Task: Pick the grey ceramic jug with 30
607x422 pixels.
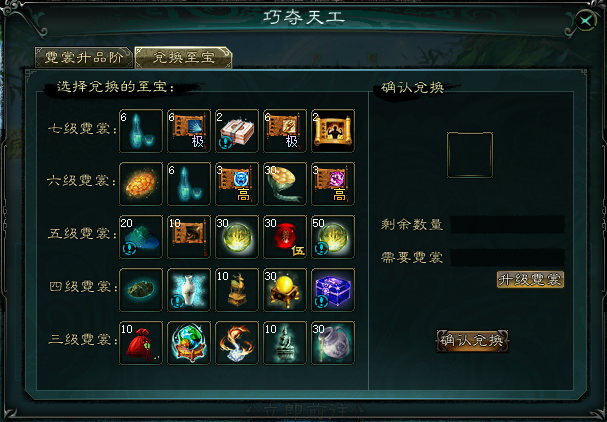Action: coord(333,343)
